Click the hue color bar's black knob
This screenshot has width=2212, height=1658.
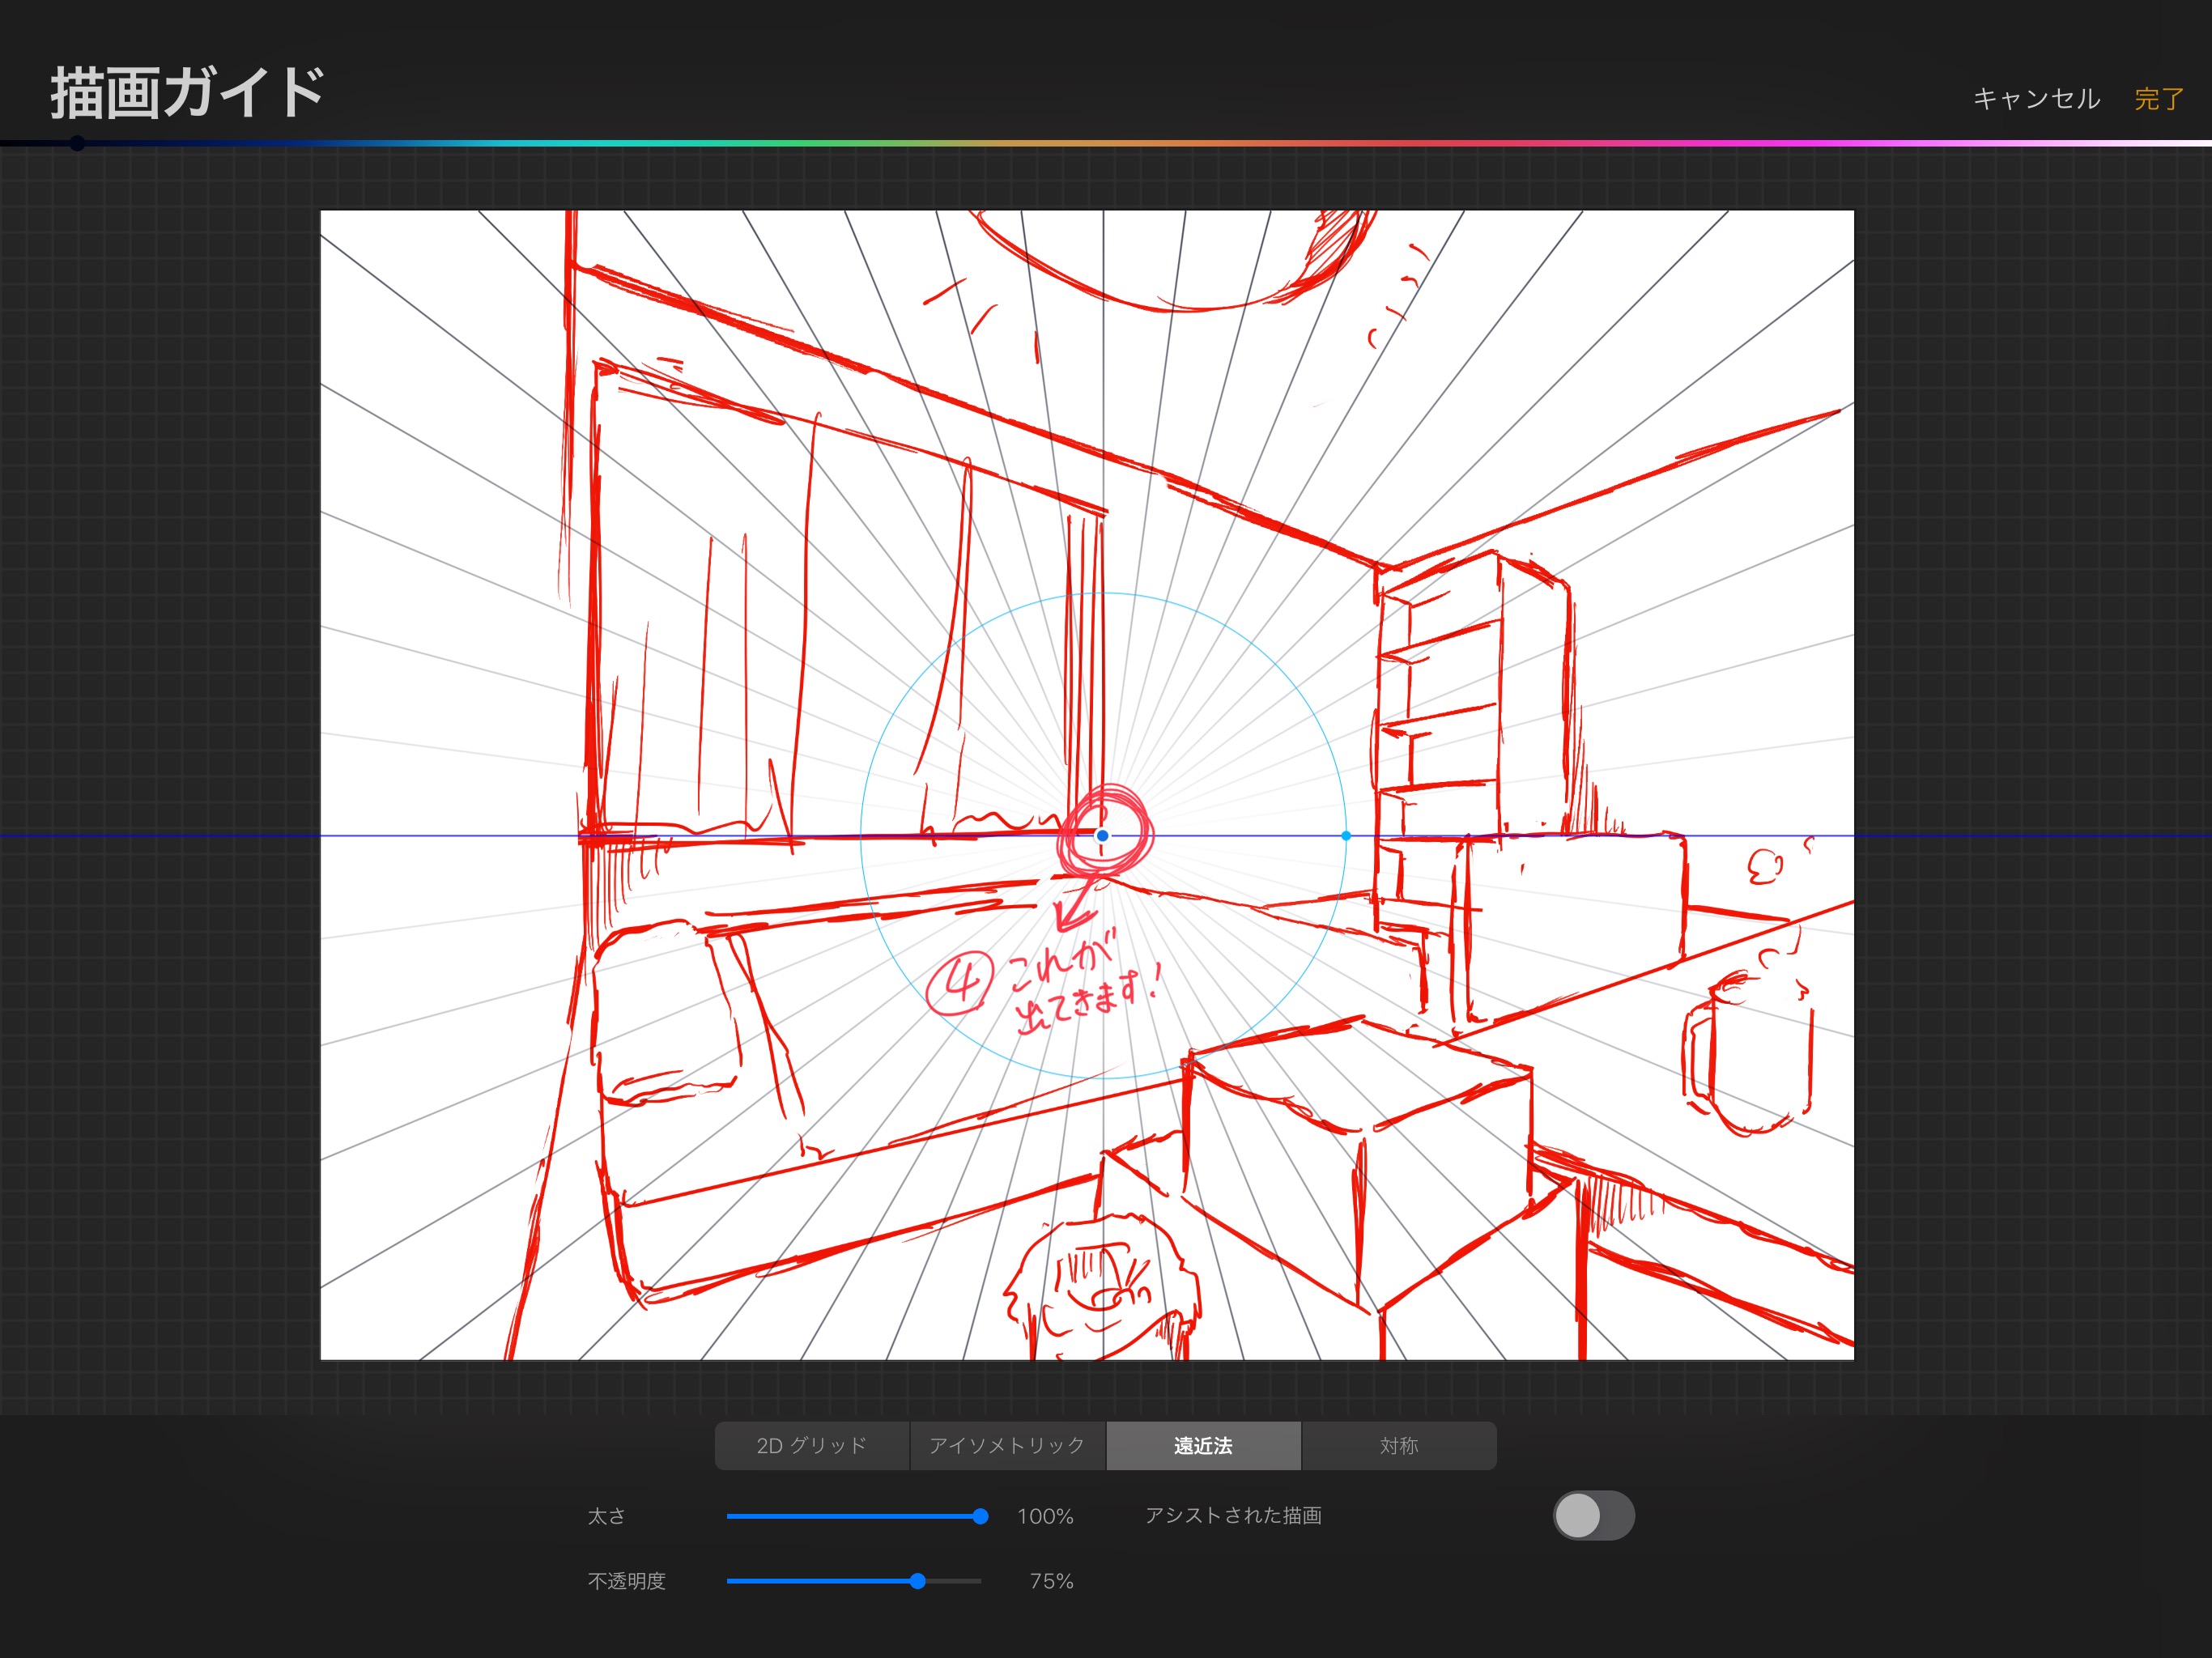pyautogui.click(x=77, y=144)
